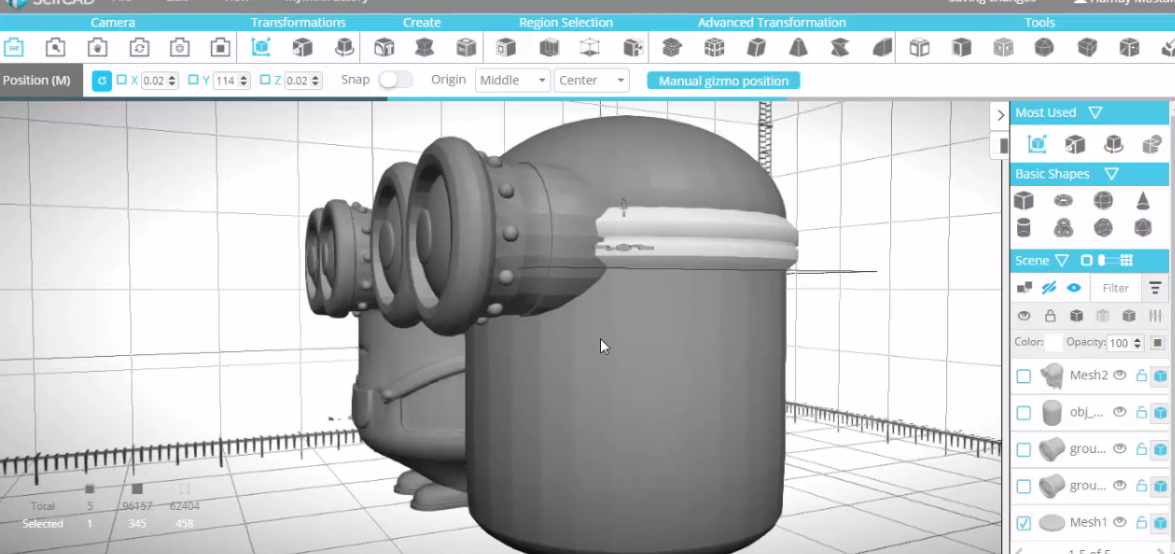The image size is (1175, 554).
Task: Collapse the right panel with the chevron
Action: [1000, 115]
